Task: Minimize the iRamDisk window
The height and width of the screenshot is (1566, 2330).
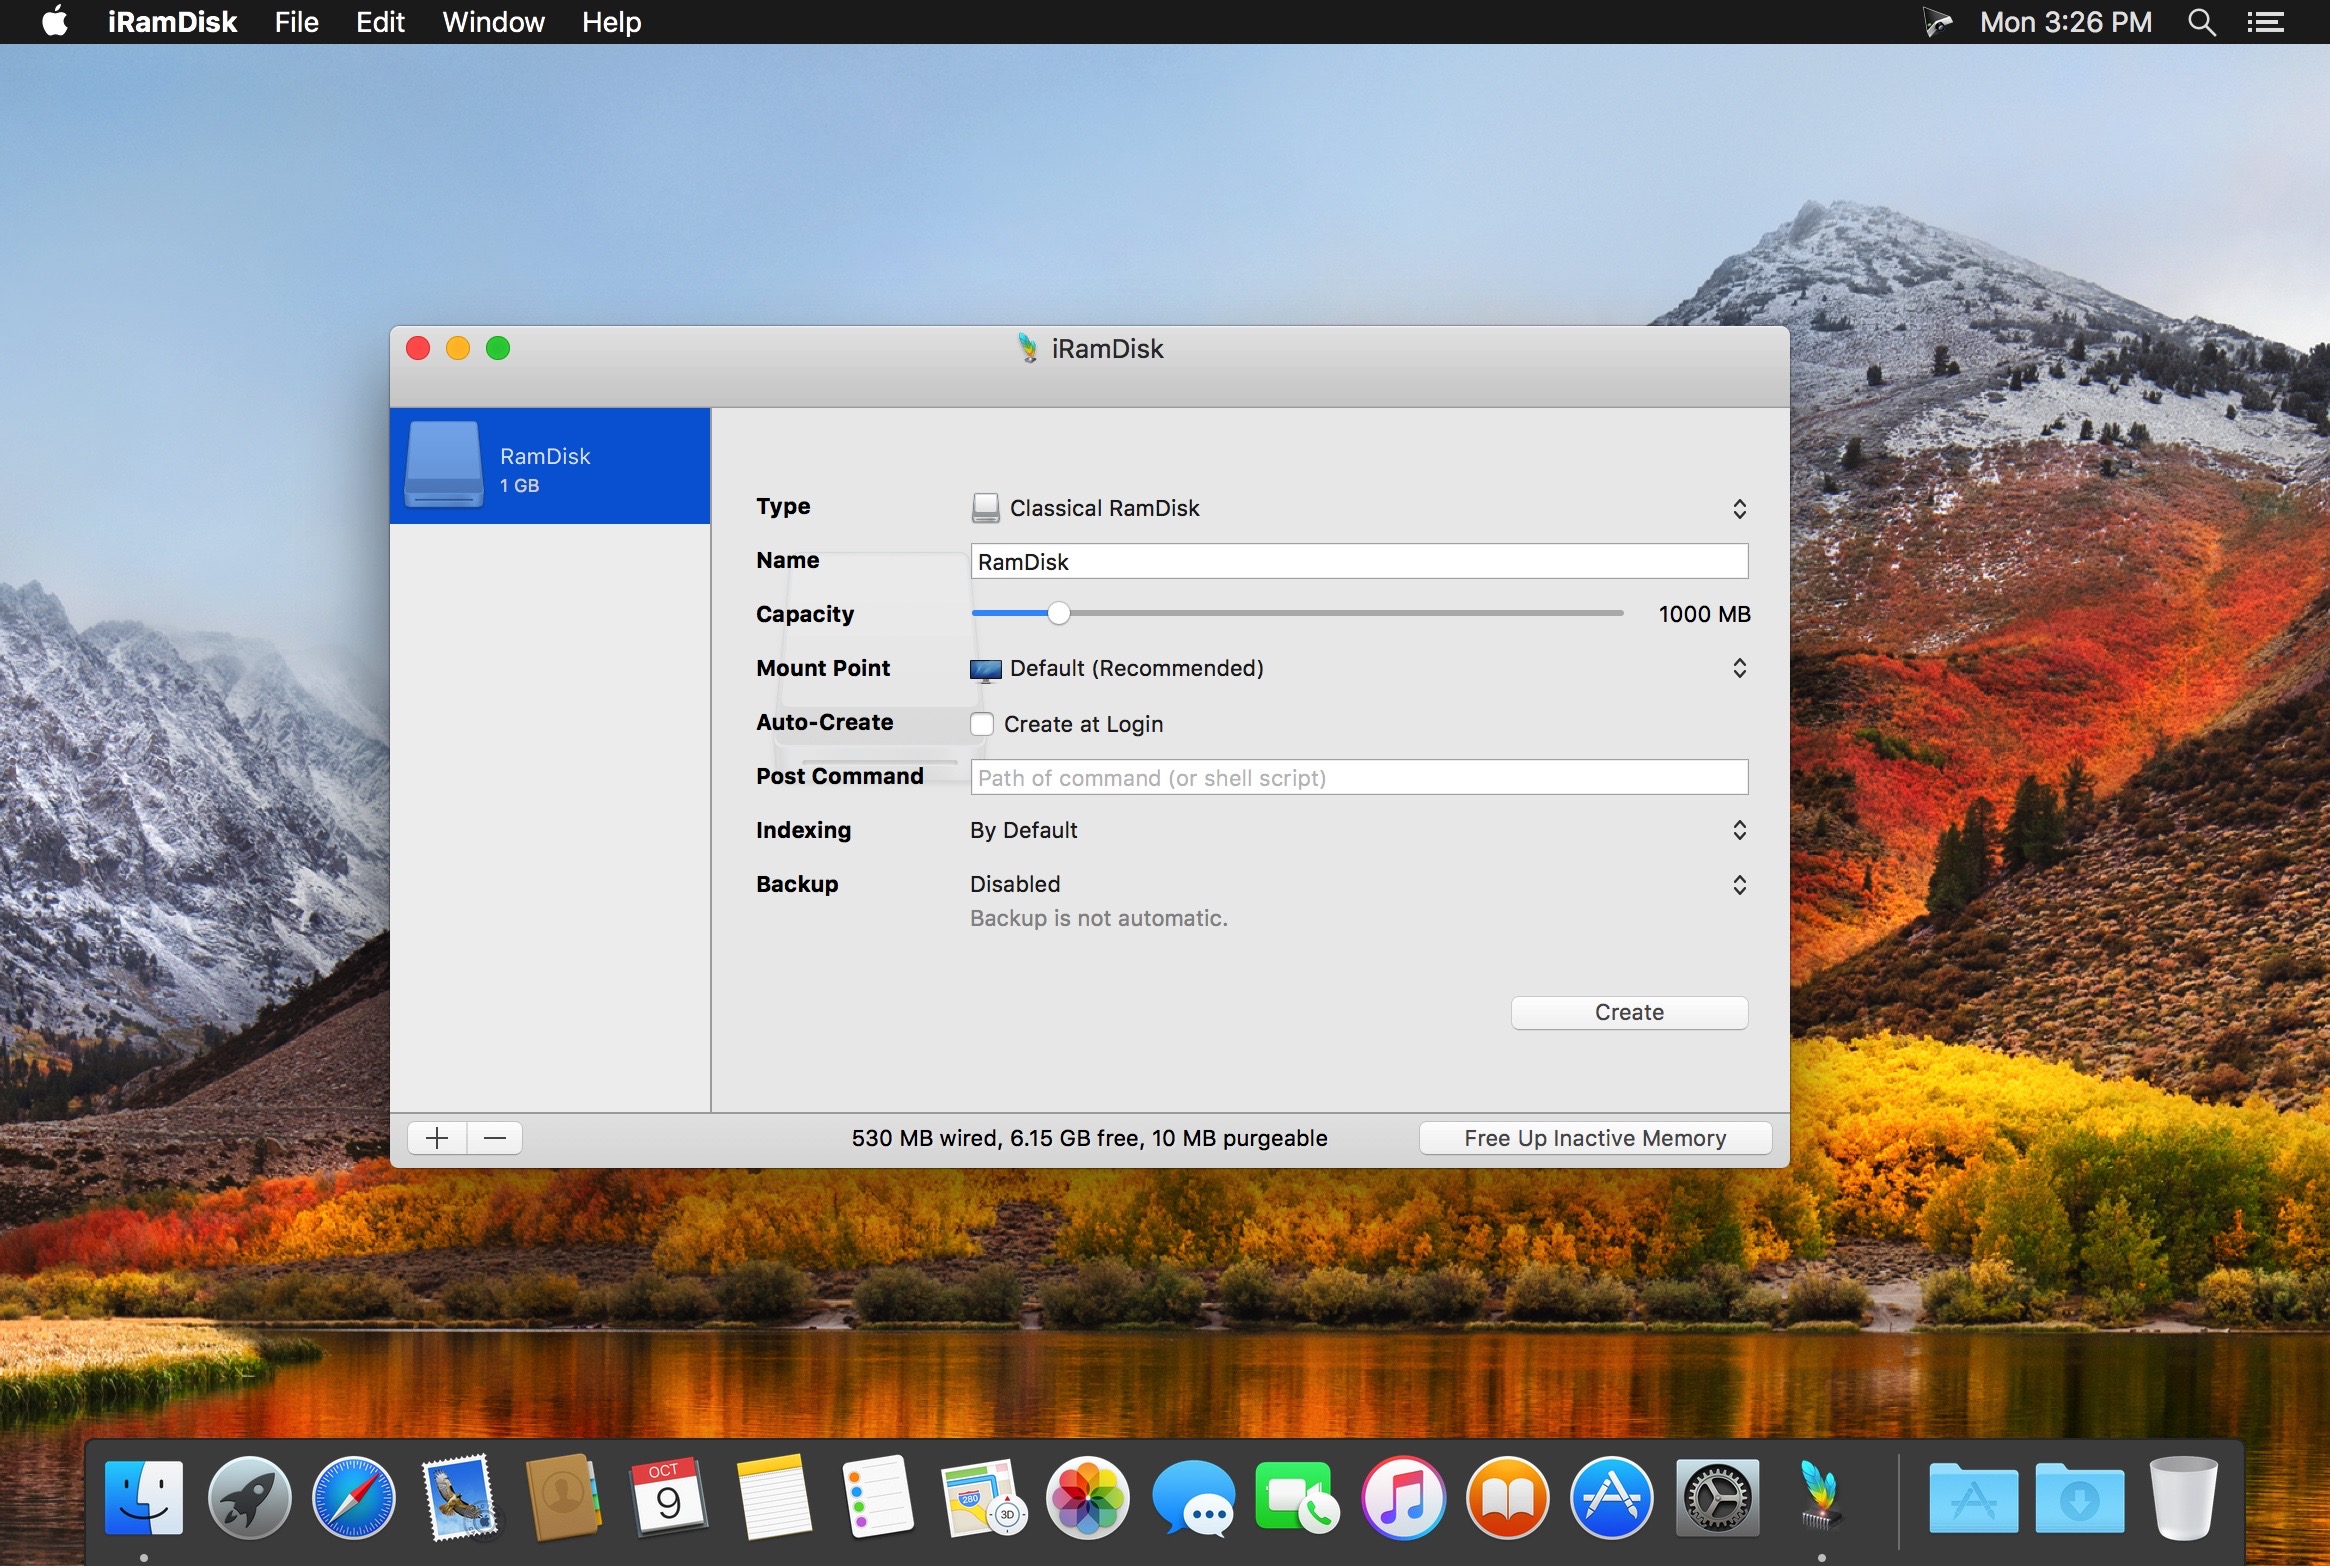Action: (458, 348)
